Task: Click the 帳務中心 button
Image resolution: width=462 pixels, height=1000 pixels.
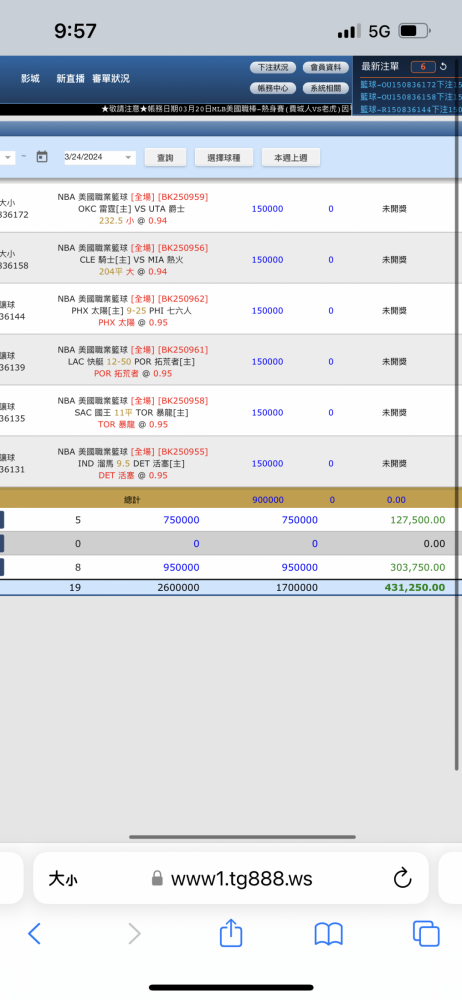Action: [273, 88]
